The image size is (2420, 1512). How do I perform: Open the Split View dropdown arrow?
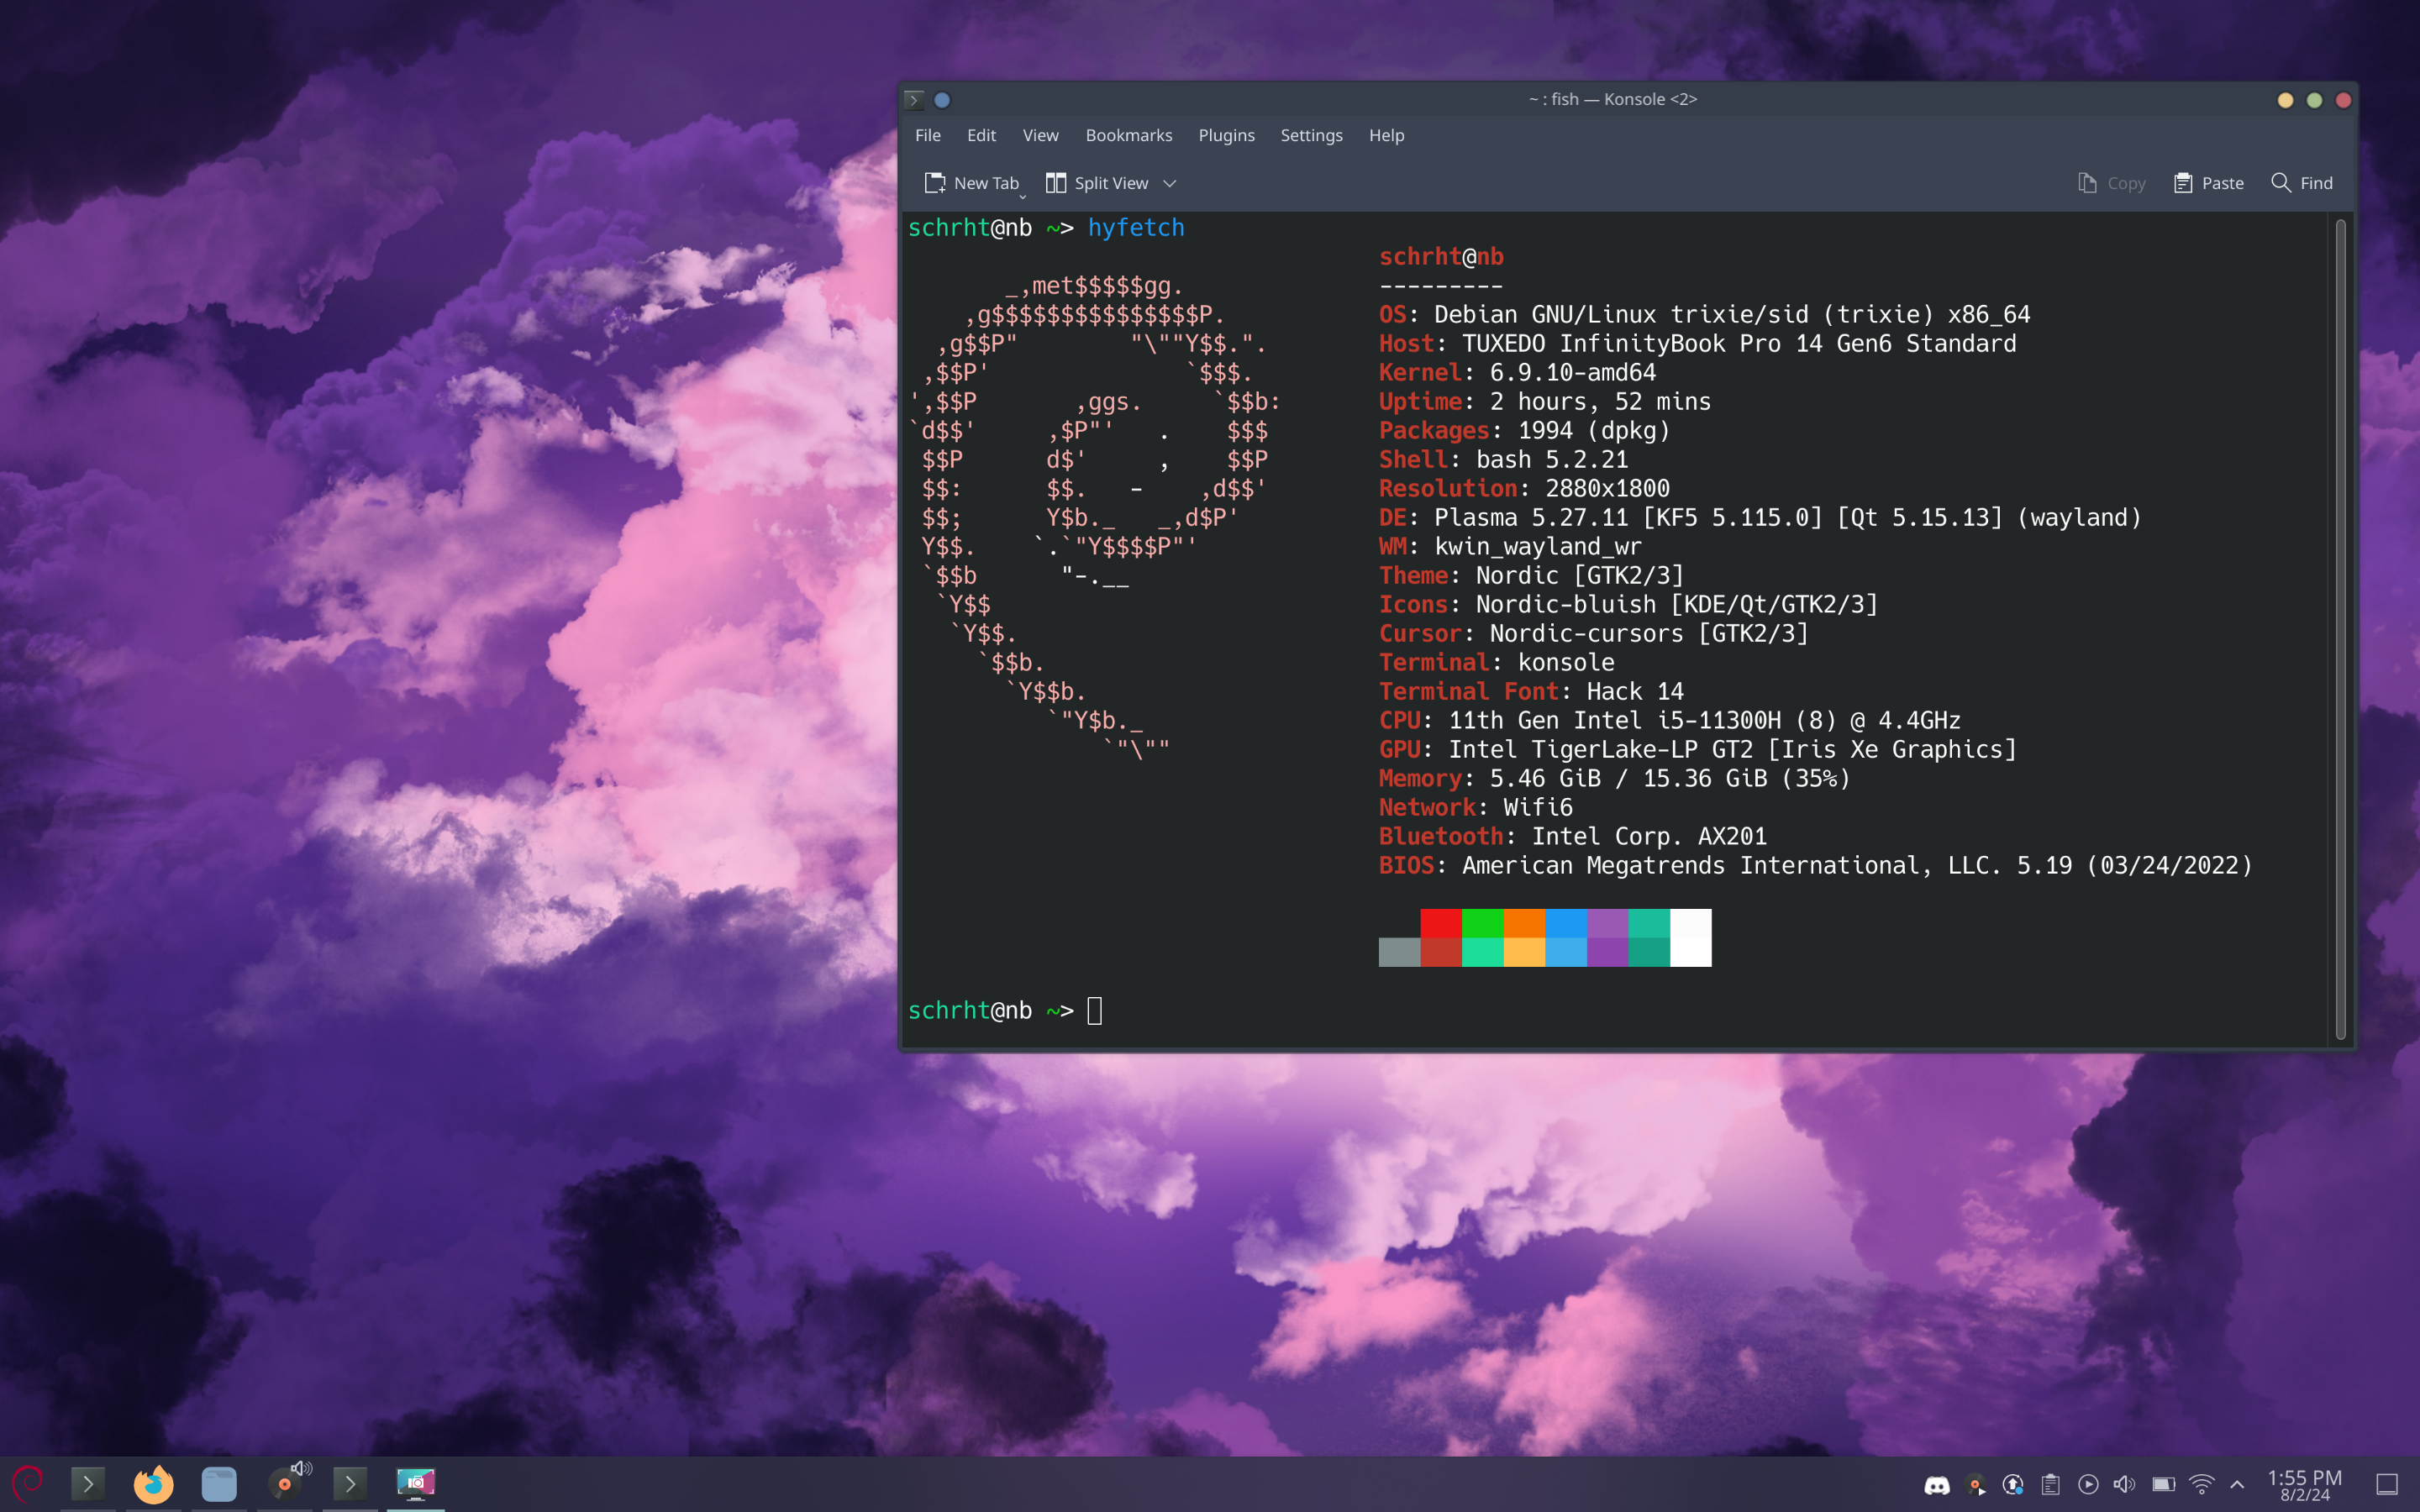[1169, 183]
